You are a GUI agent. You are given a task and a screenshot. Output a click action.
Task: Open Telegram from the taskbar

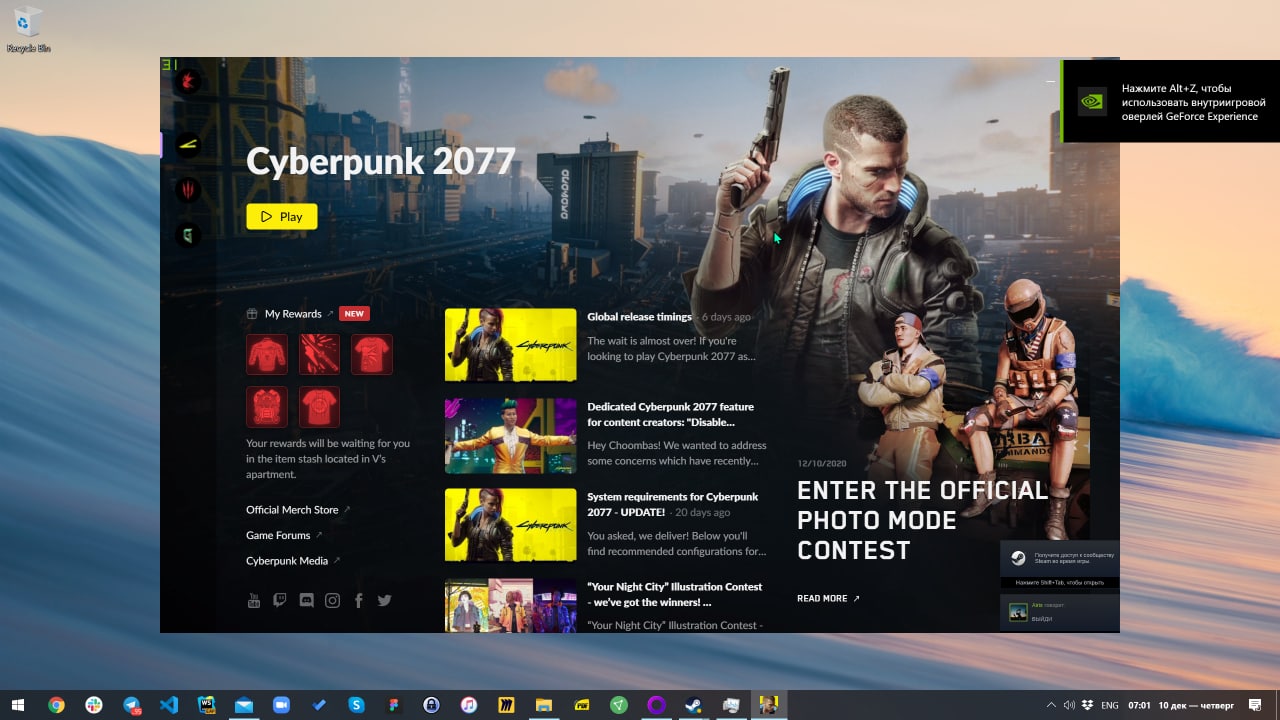point(131,705)
